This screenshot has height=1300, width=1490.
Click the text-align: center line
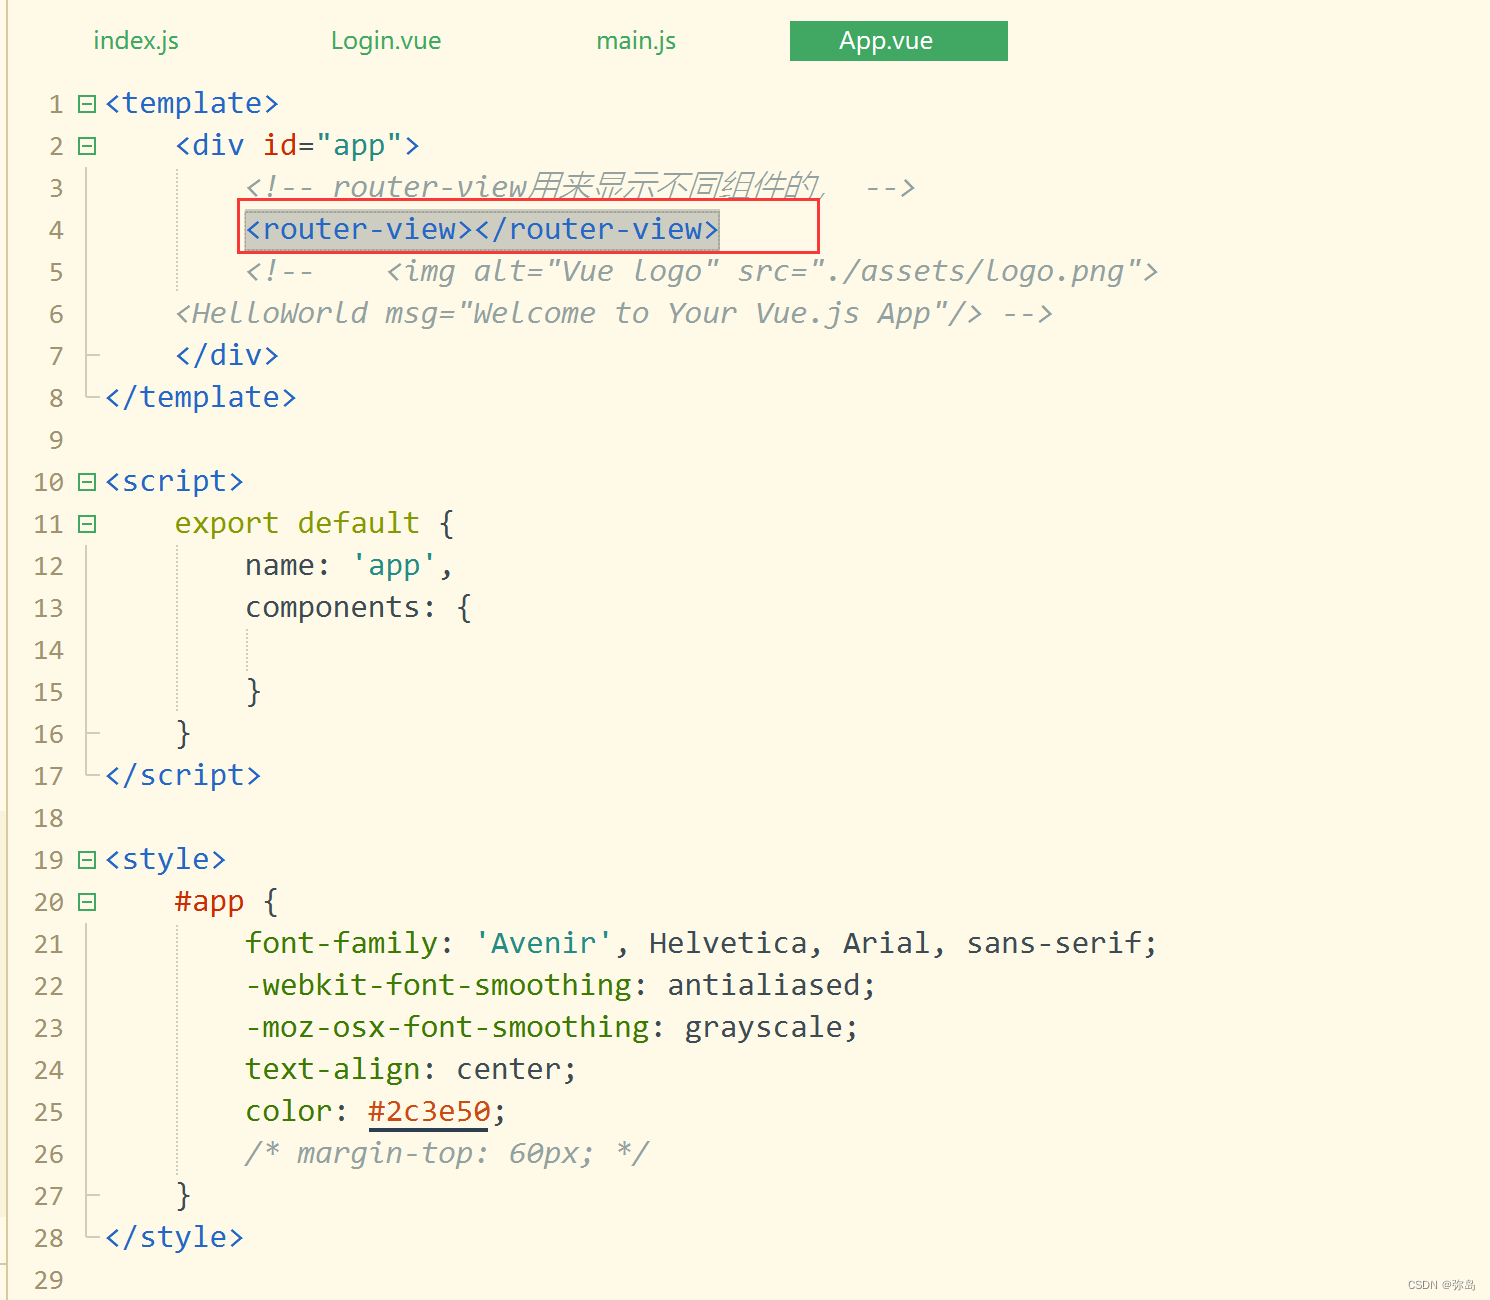(411, 1070)
